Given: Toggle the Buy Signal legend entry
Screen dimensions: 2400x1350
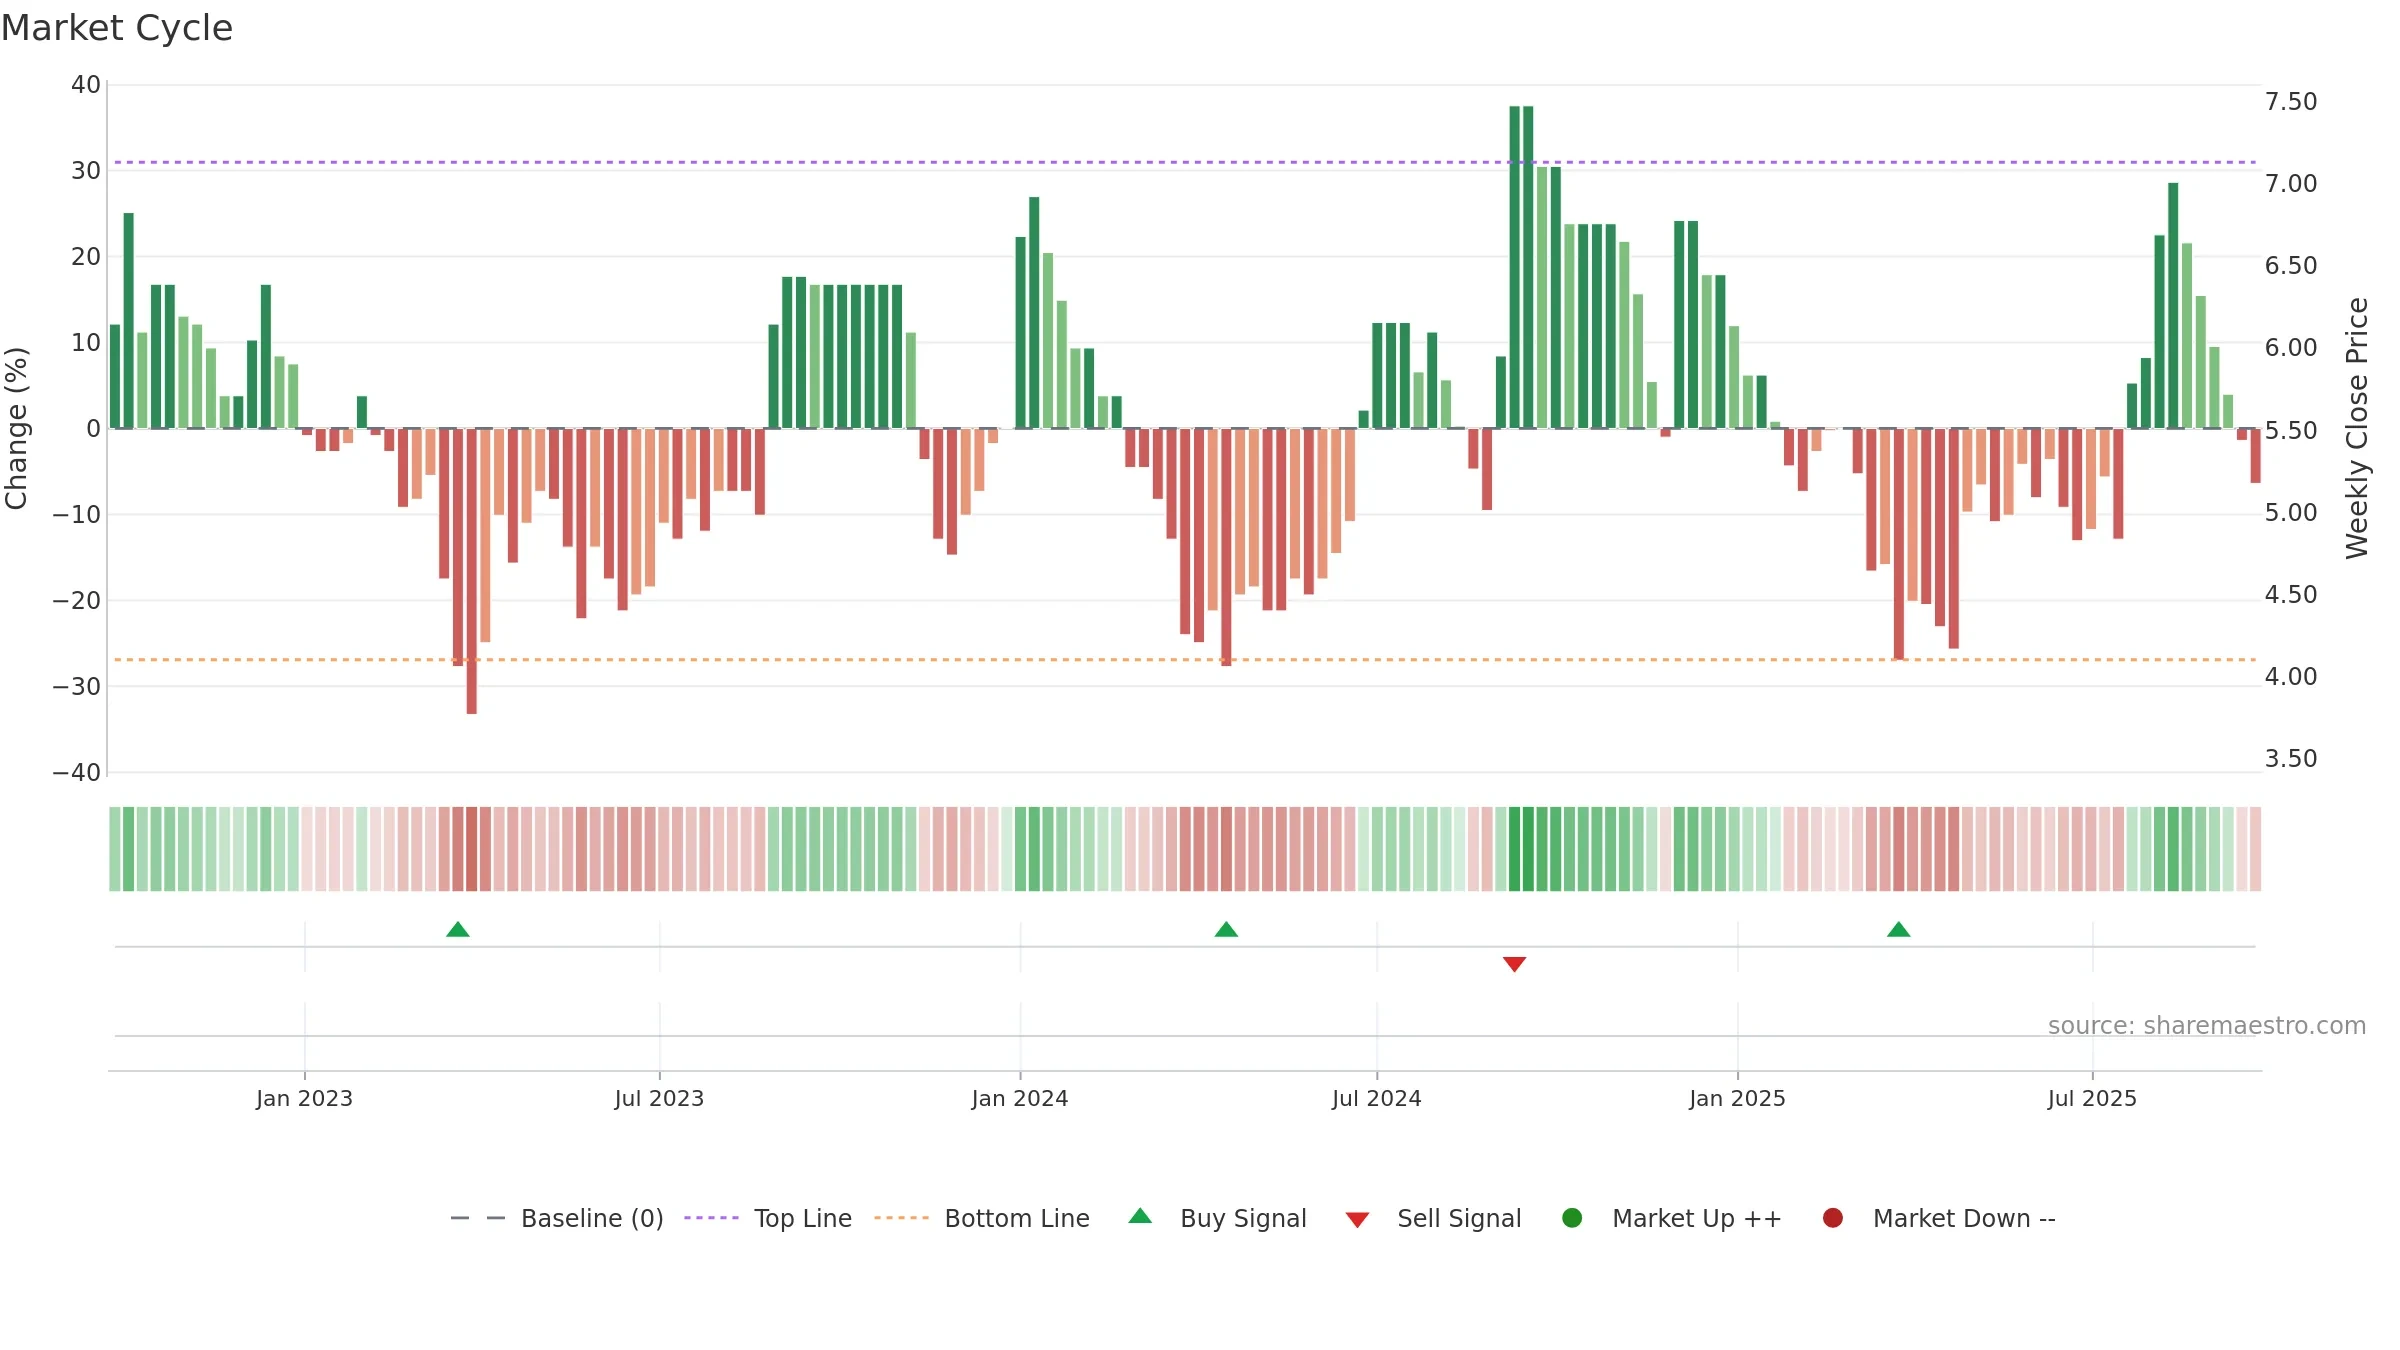Looking at the screenshot, I should click(1217, 1218).
